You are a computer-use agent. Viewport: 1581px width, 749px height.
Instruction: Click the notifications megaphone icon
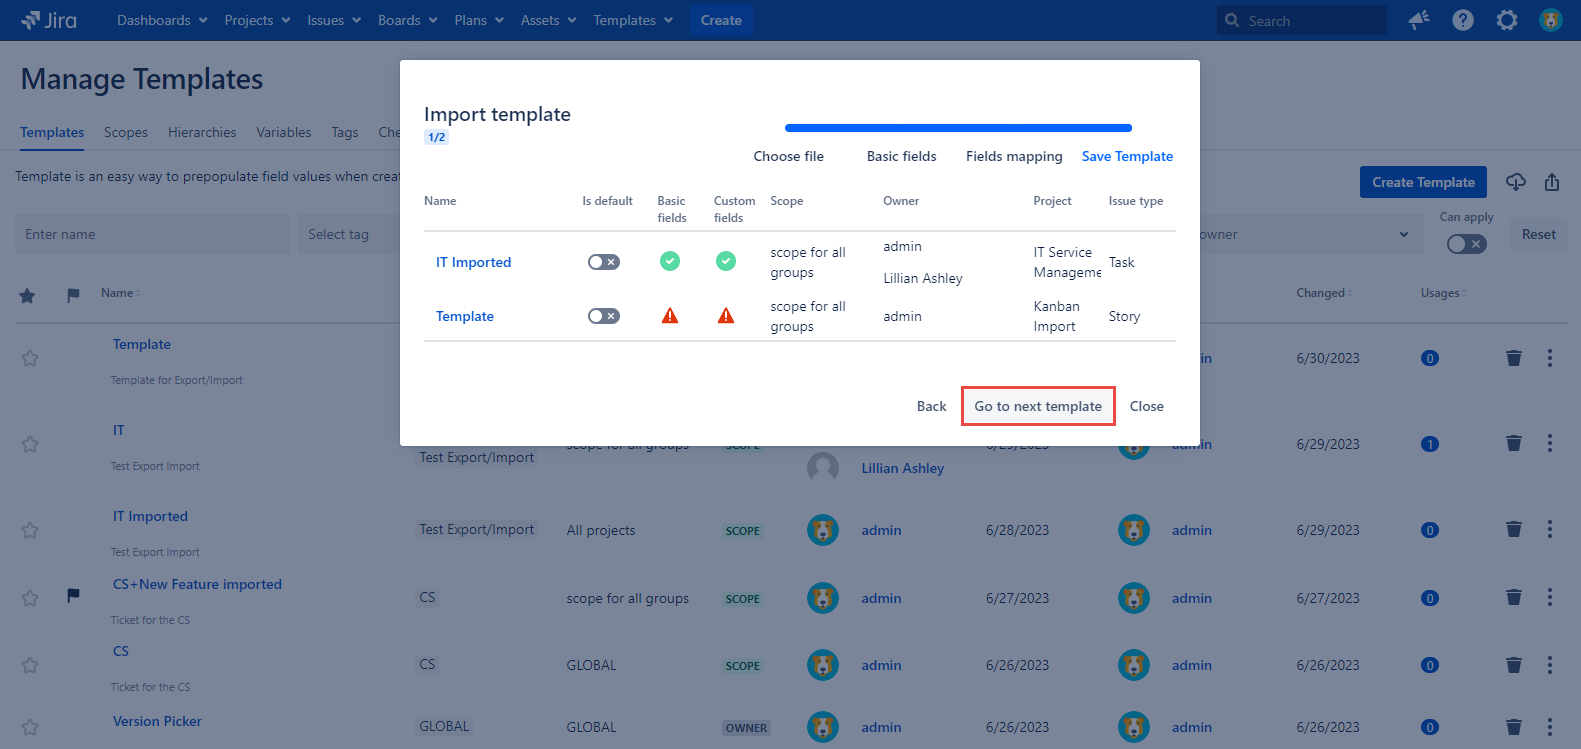coord(1418,20)
